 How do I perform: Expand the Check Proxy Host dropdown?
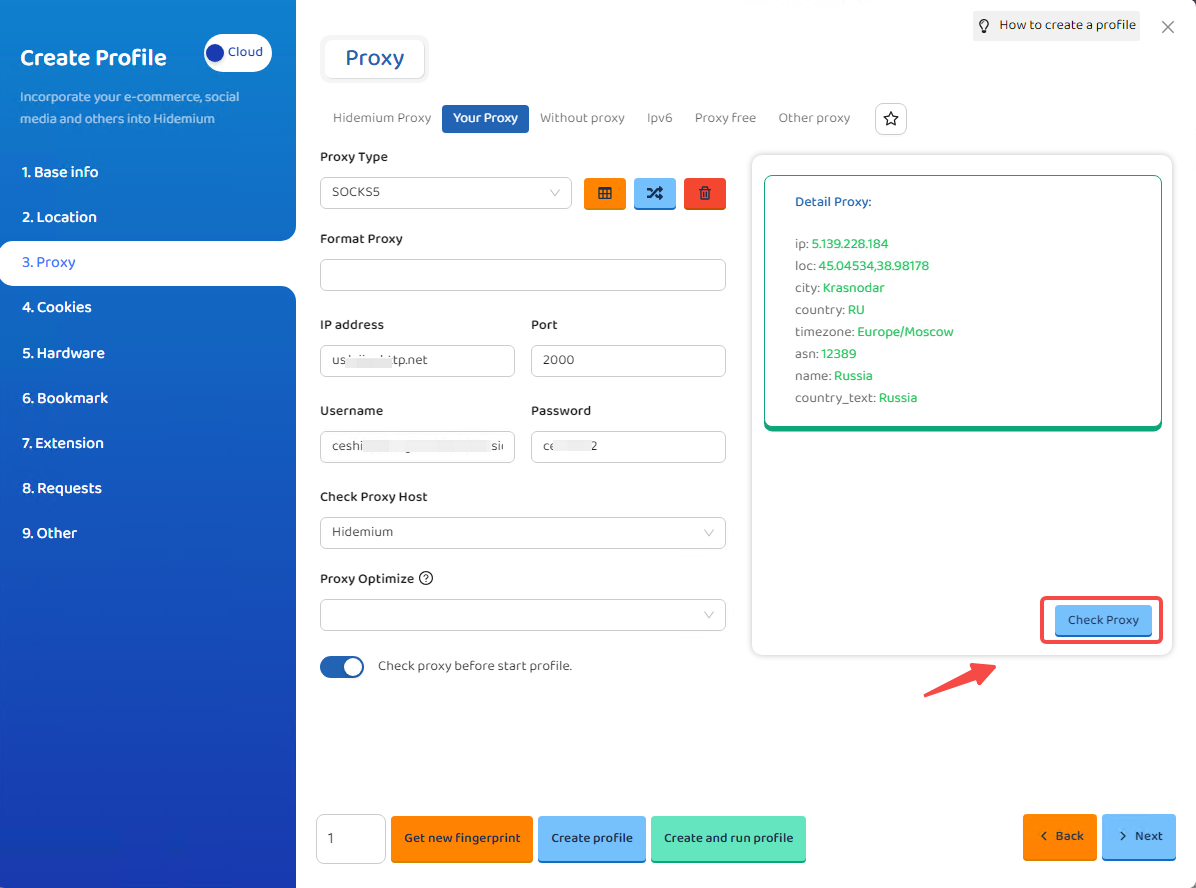click(x=522, y=533)
